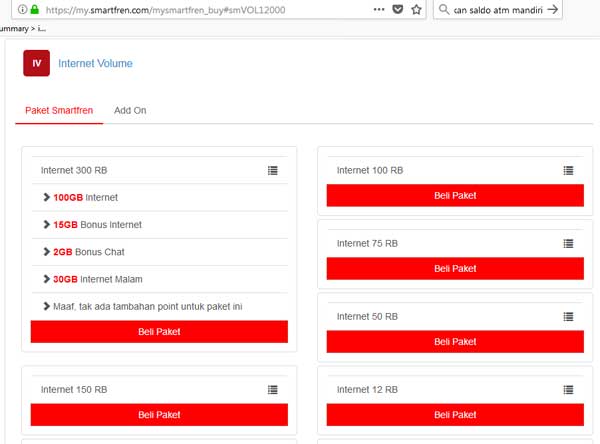600x444 pixels.
Task: Click Beli Paket for Internet 150 RB
Action: click(x=159, y=415)
